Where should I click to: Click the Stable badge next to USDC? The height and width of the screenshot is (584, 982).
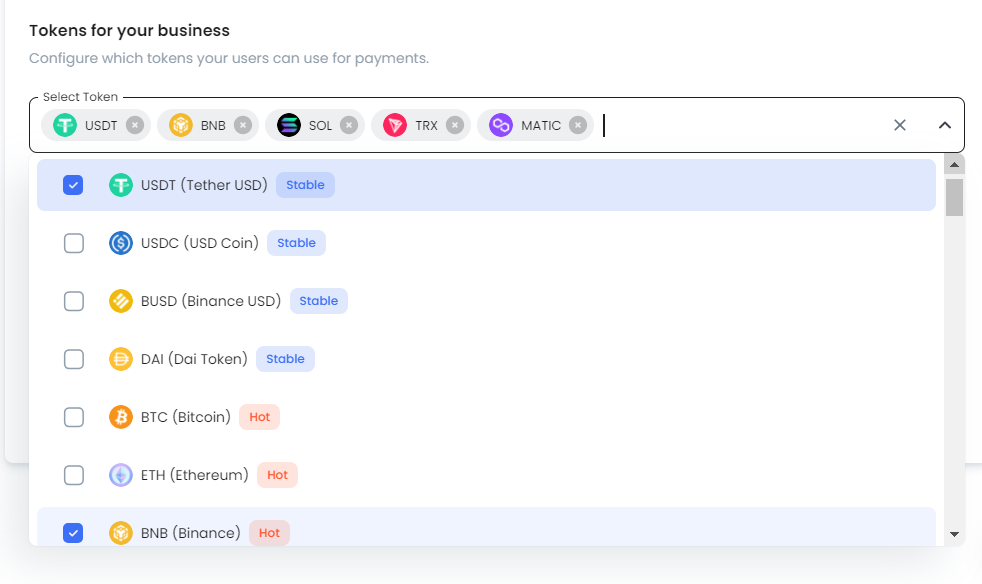[x=296, y=243]
